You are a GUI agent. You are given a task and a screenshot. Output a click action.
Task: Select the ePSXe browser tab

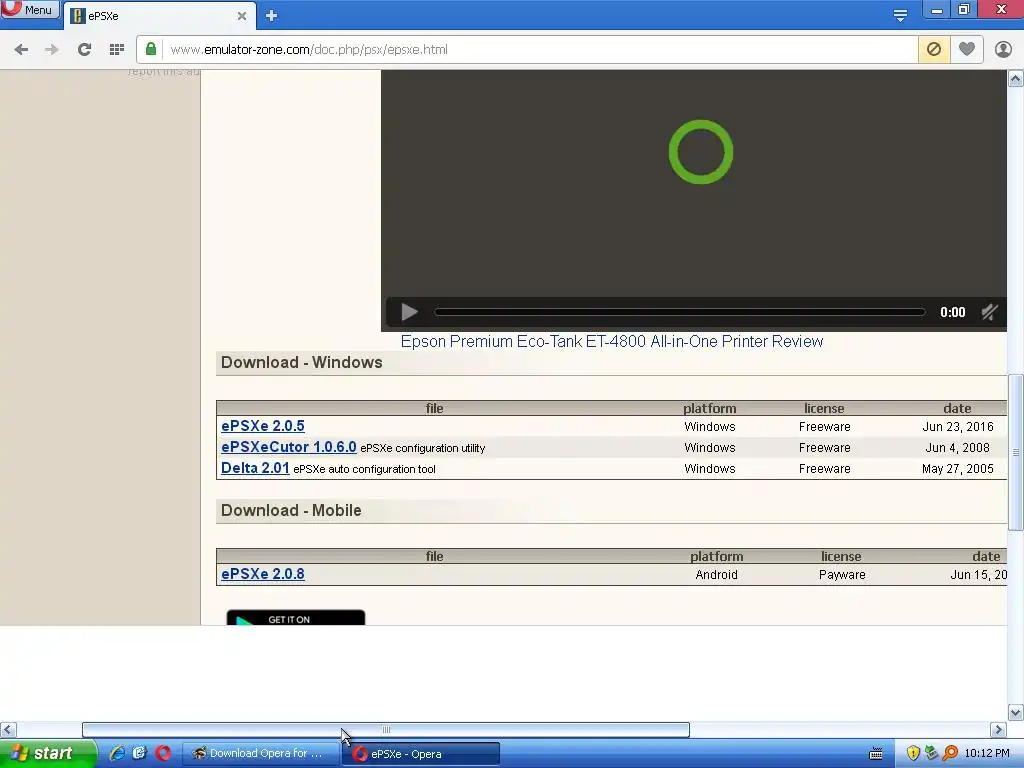pos(159,16)
